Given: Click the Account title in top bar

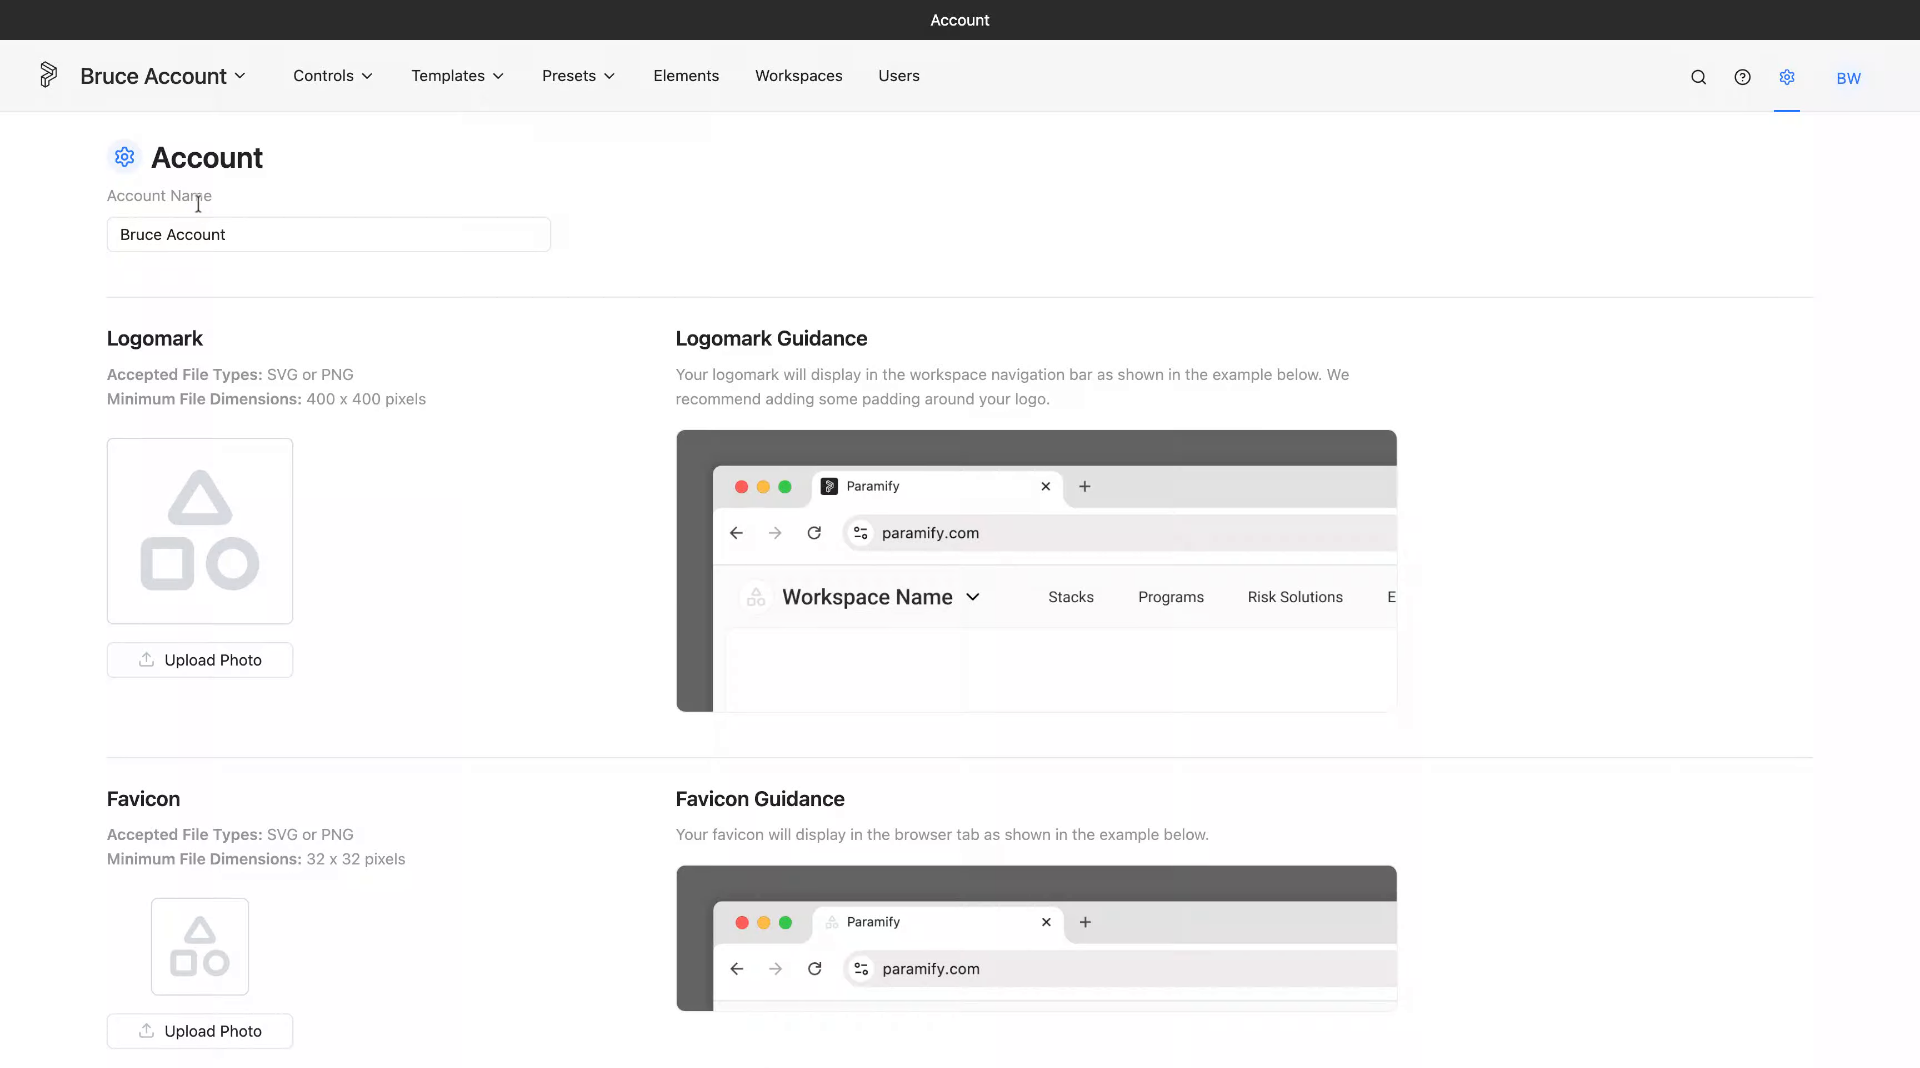Looking at the screenshot, I should coord(960,20).
